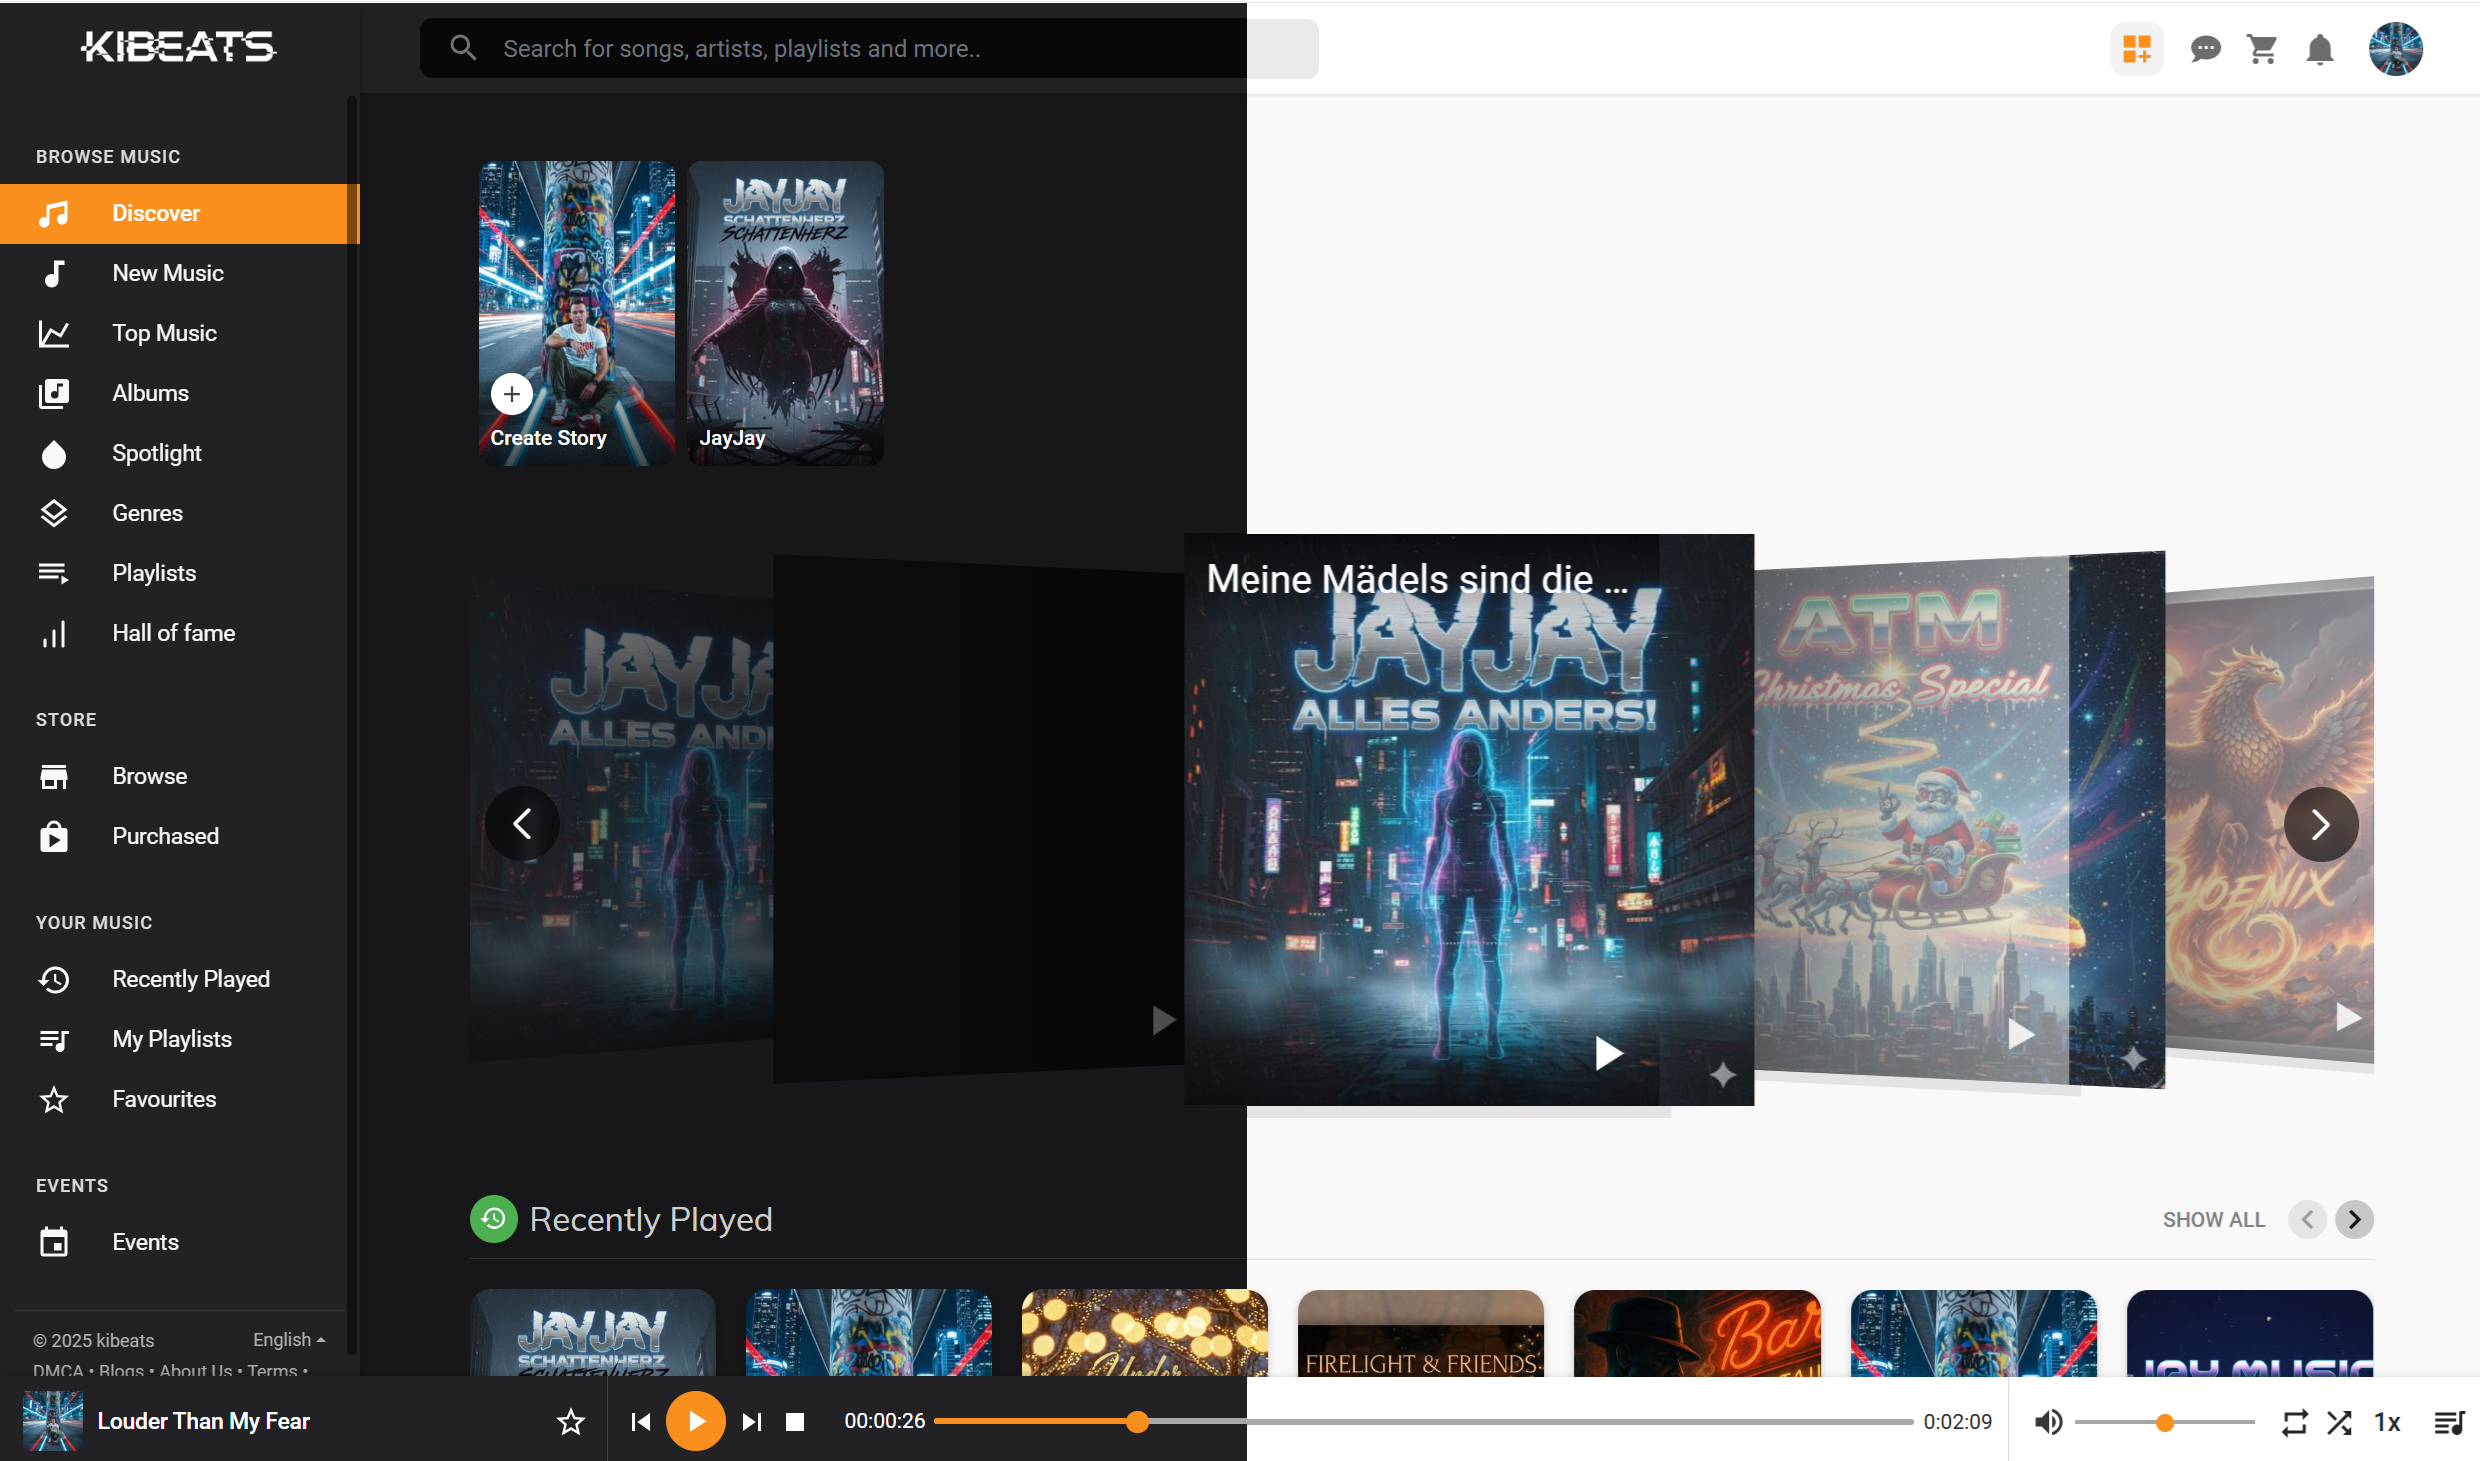Go to Hall of fame page
Image resolution: width=2480 pixels, height=1461 pixels.
(x=173, y=633)
